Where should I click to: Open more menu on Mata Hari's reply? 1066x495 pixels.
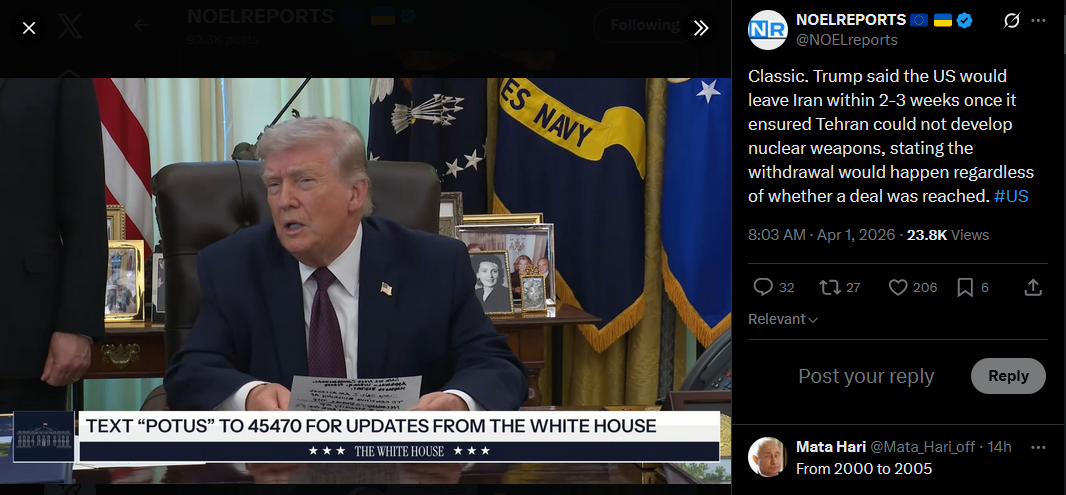pos(1038,447)
